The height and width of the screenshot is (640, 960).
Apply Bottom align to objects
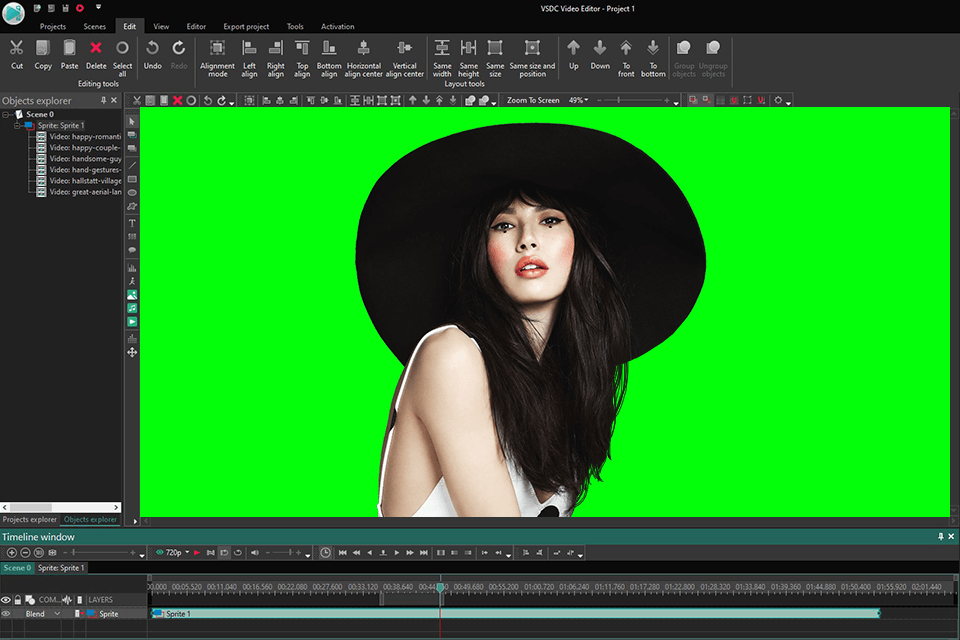[329, 58]
